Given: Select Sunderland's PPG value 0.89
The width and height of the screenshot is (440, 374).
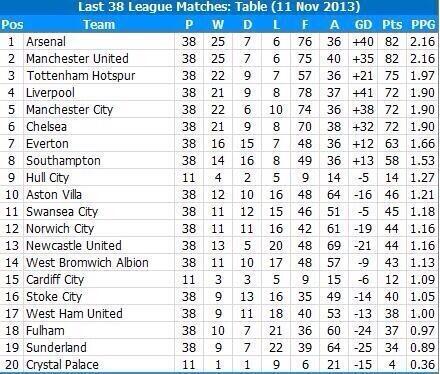Looking at the screenshot, I should (x=423, y=348).
